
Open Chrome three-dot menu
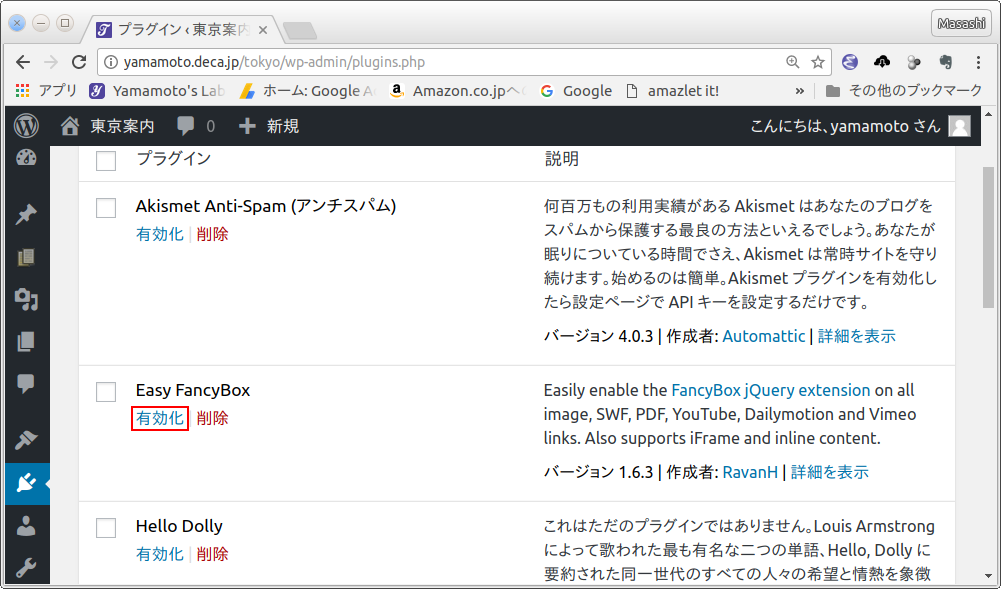pos(978,62)
